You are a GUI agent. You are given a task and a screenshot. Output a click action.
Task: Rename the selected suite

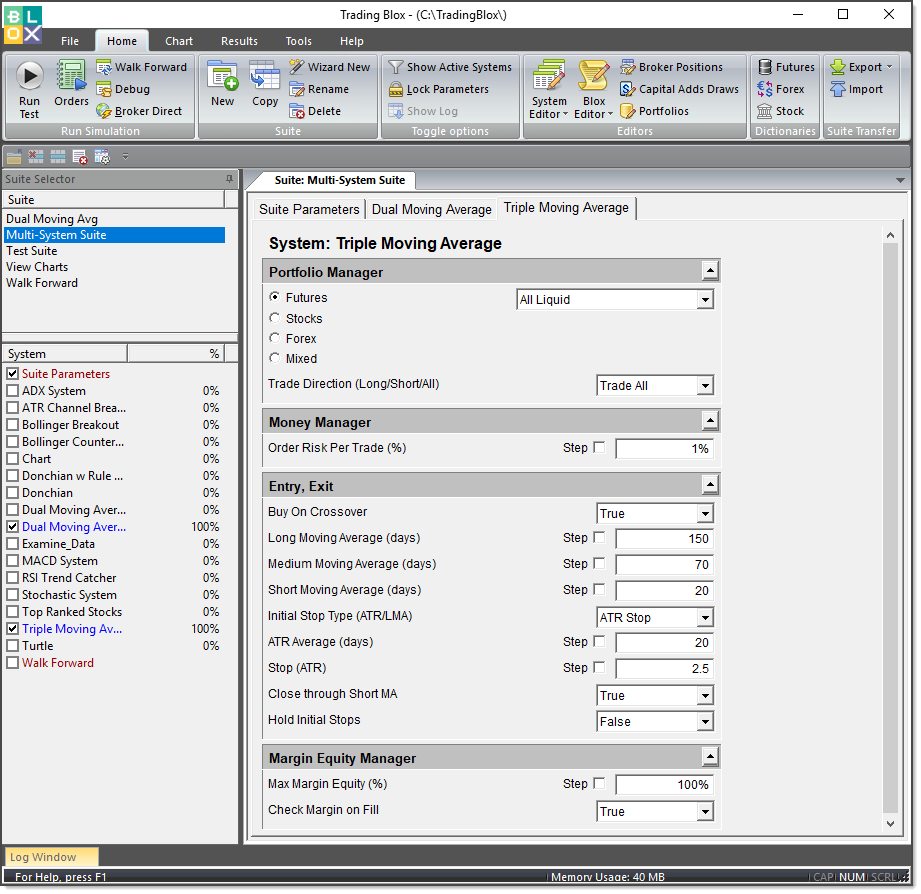click(x=319, y=89)
